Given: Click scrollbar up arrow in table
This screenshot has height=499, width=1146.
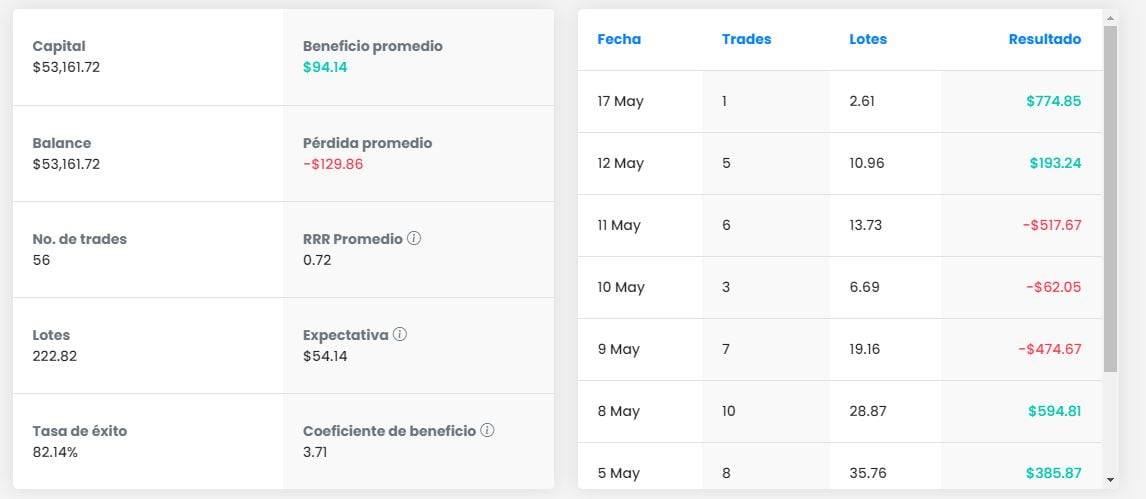Looking at the screenshot, I should point(1110,17).
